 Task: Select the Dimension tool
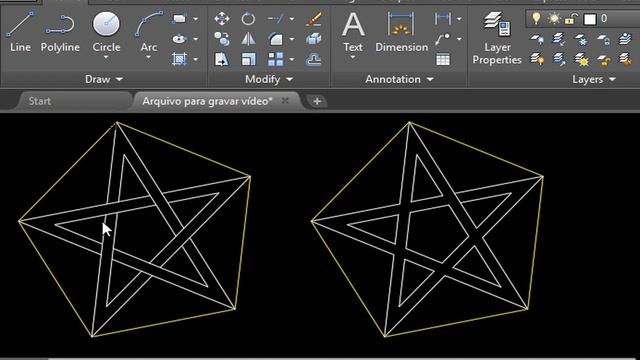point(402,32)
